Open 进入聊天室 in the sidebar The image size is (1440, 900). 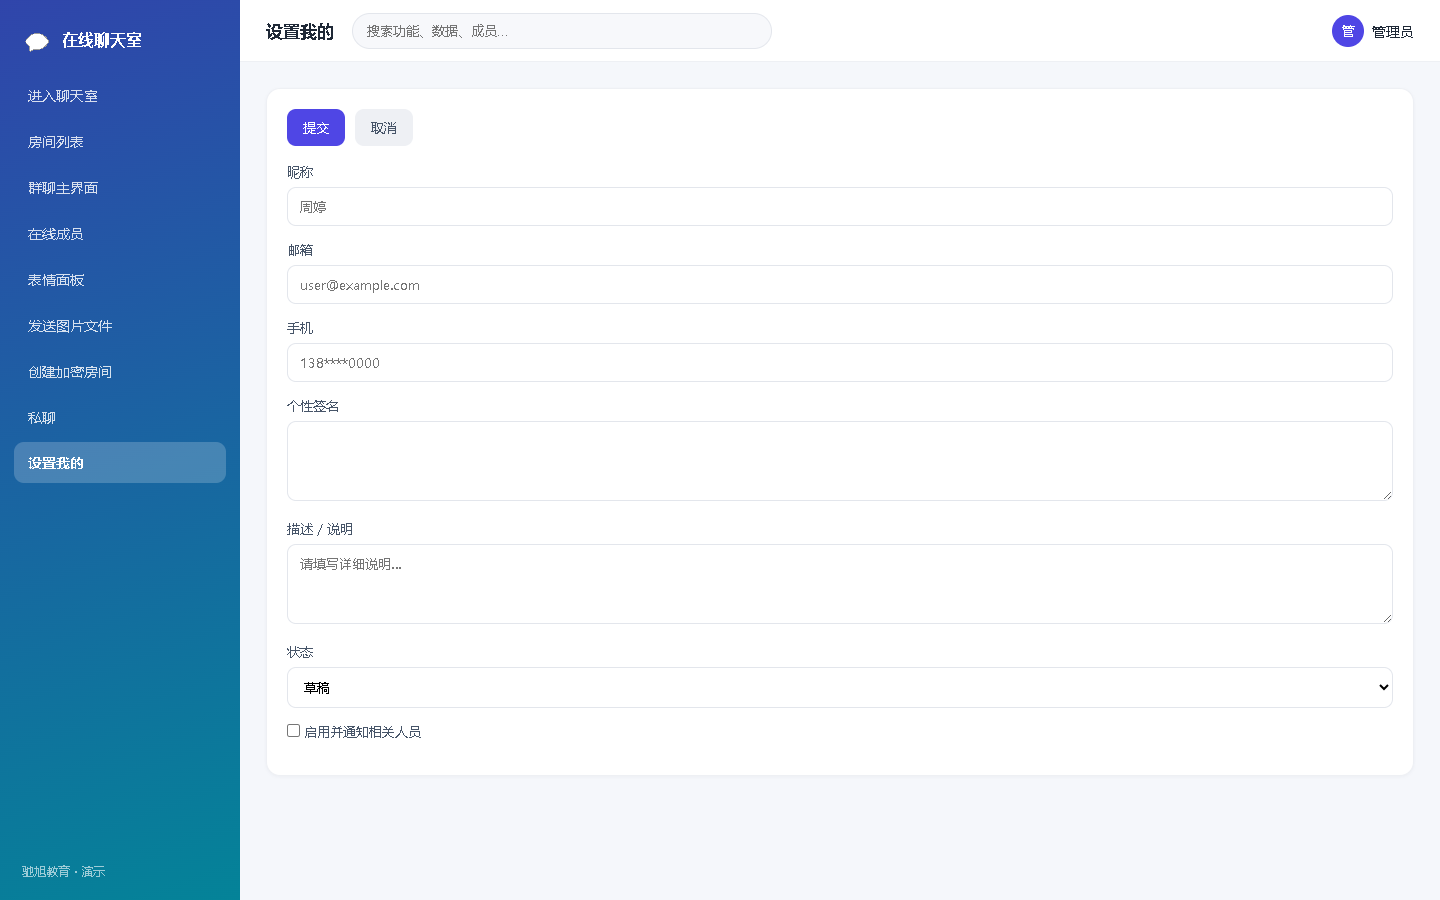click(x=120, y=96)
